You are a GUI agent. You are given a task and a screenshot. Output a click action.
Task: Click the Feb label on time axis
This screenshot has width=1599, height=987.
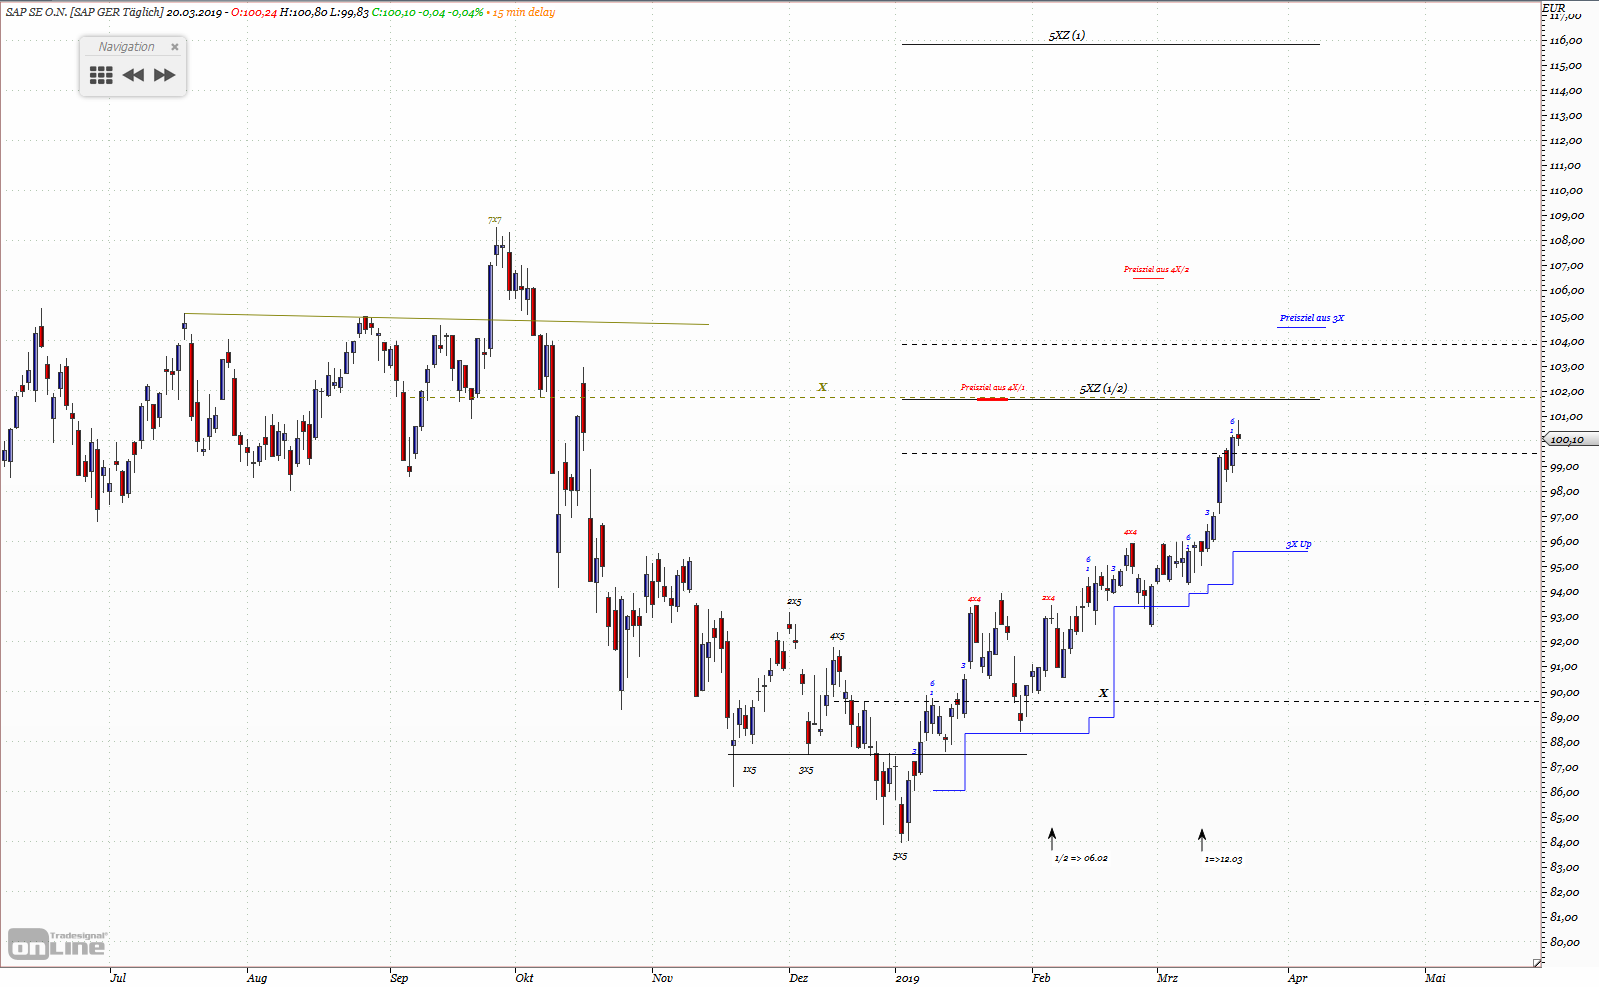point(1041,977)
